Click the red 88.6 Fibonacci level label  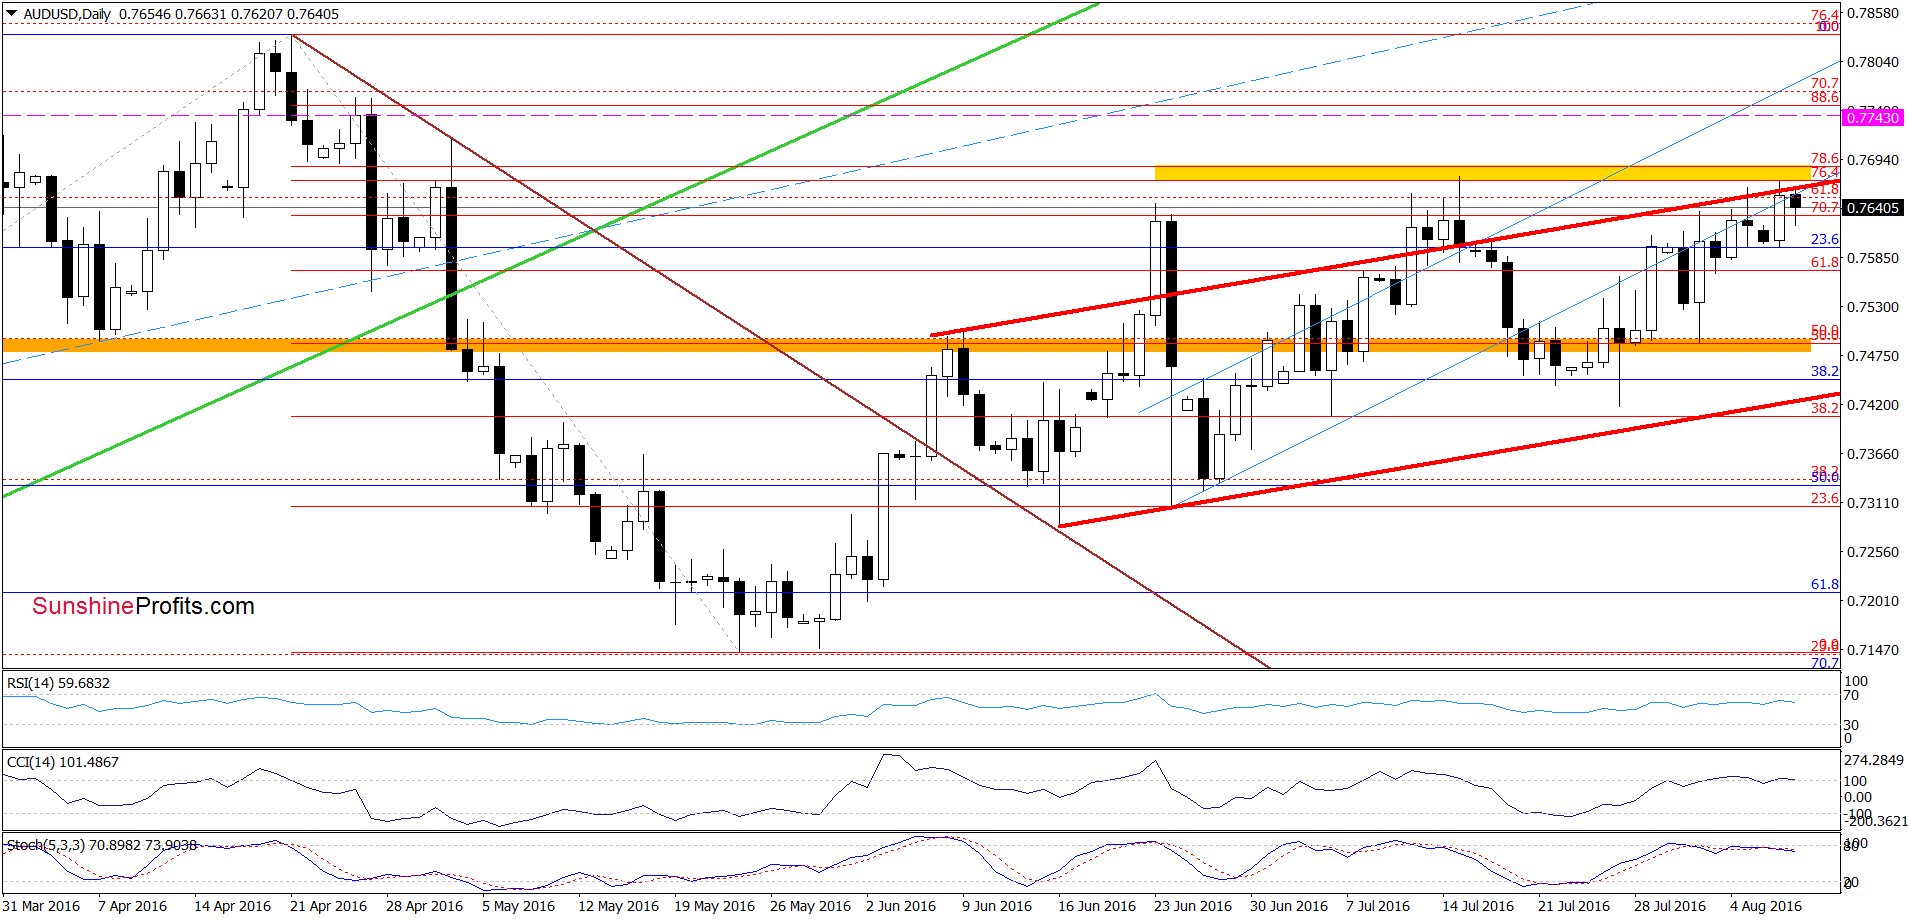coord(1825,97)
